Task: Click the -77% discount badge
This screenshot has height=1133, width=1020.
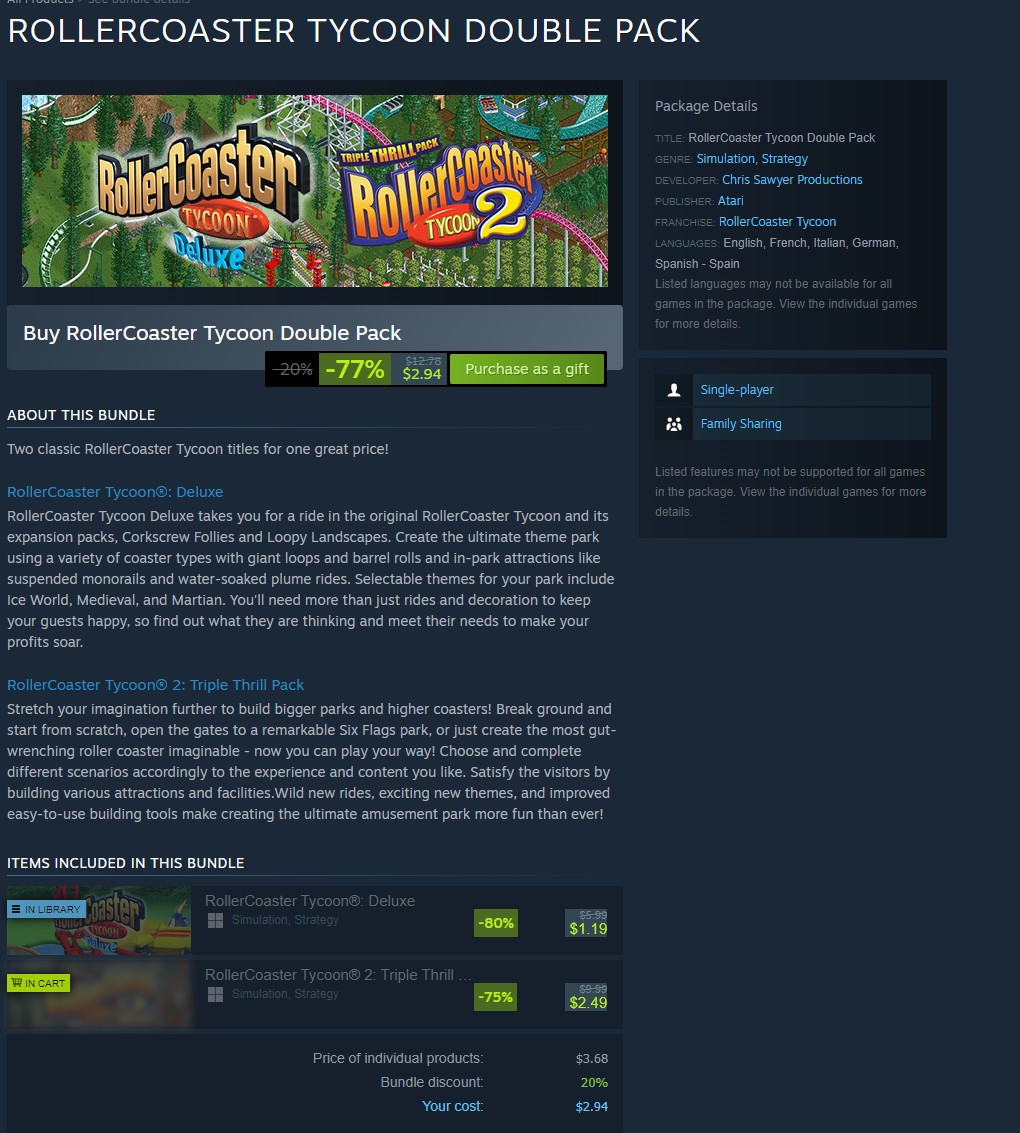Action: [x=355, y=369]
